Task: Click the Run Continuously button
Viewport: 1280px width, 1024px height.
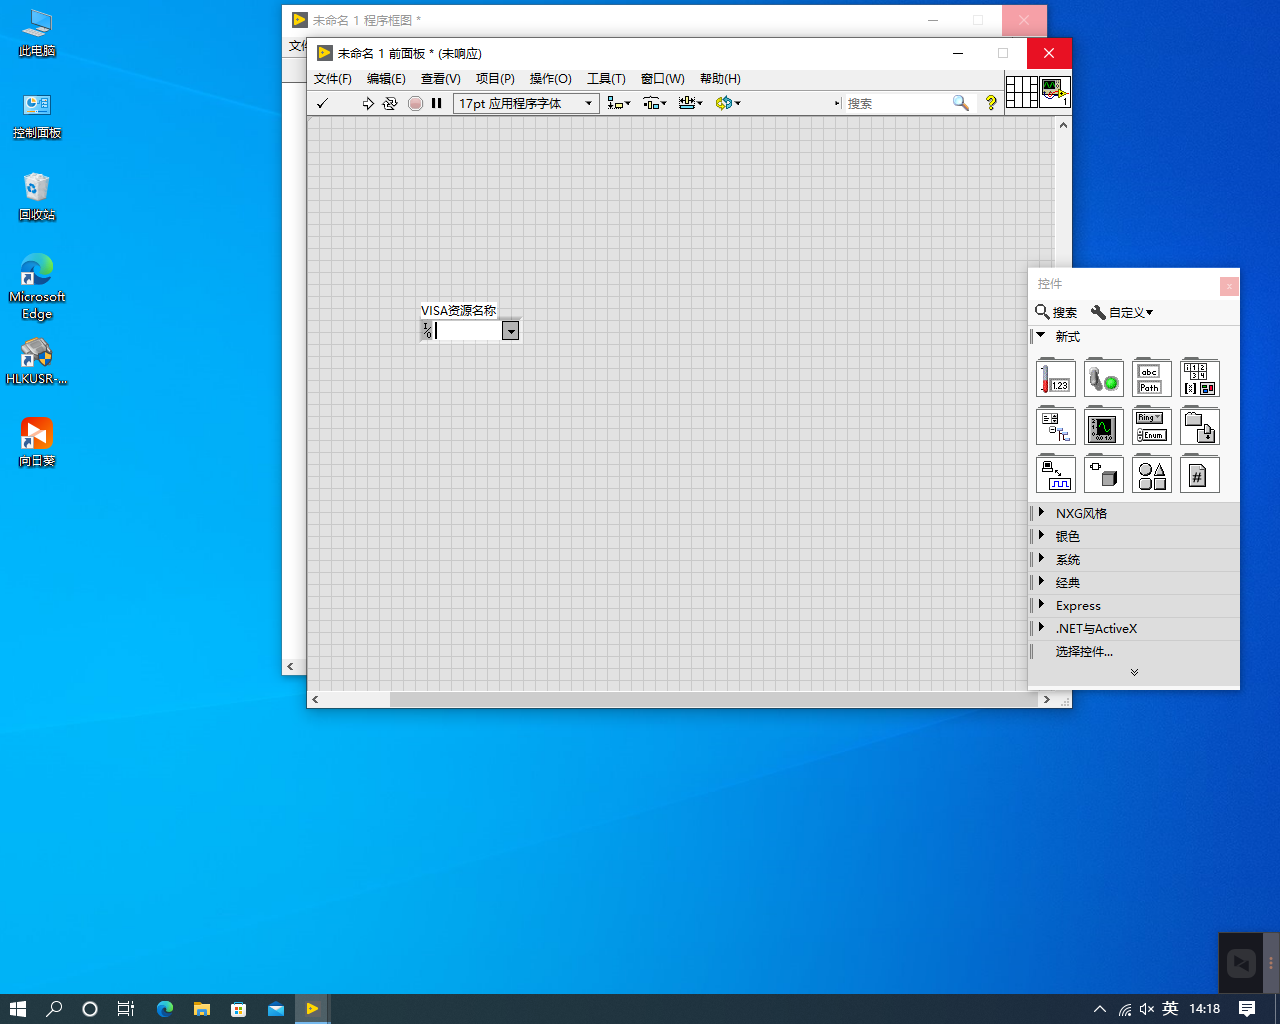Action: tap(390, 103)
